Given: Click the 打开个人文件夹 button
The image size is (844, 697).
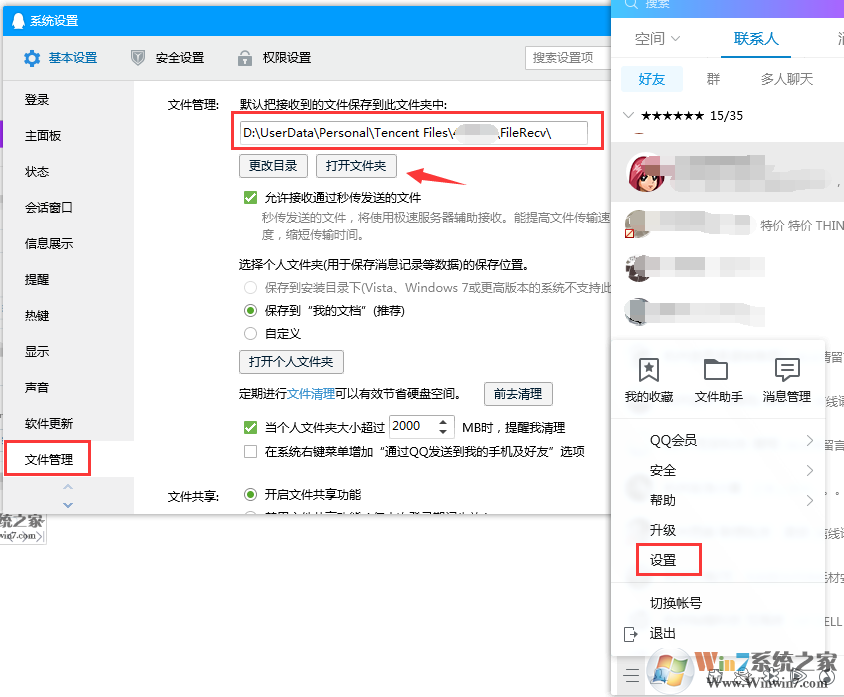Looking at the screenshot, I should 291,362.
